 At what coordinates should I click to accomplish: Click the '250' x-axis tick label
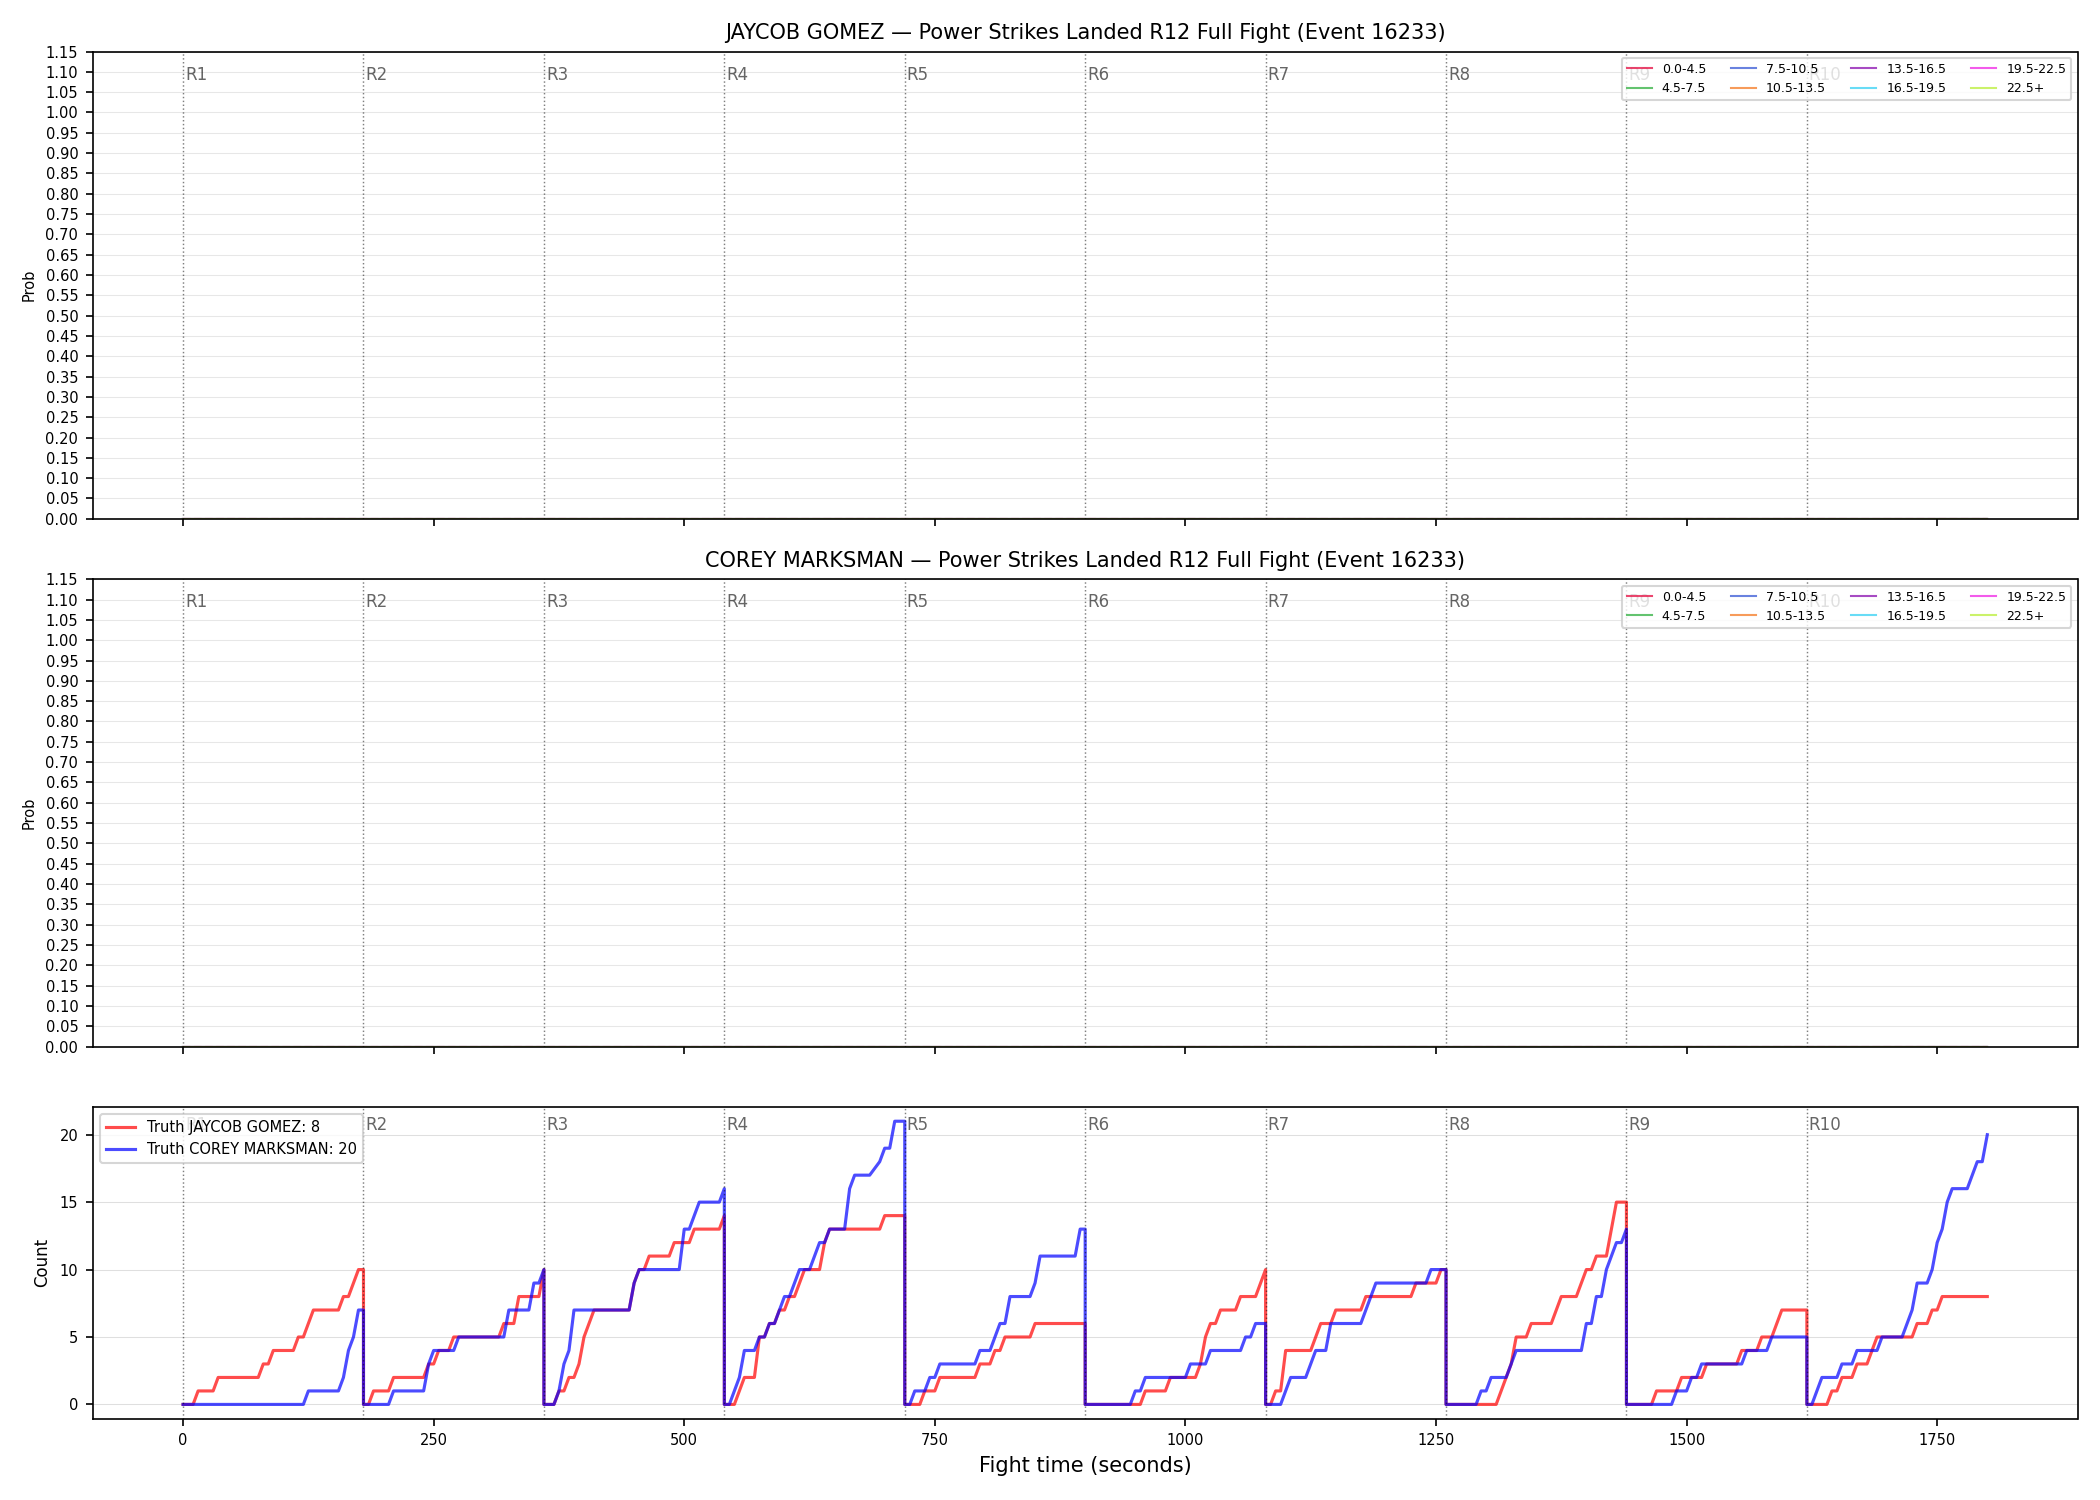pos(433,1440)
